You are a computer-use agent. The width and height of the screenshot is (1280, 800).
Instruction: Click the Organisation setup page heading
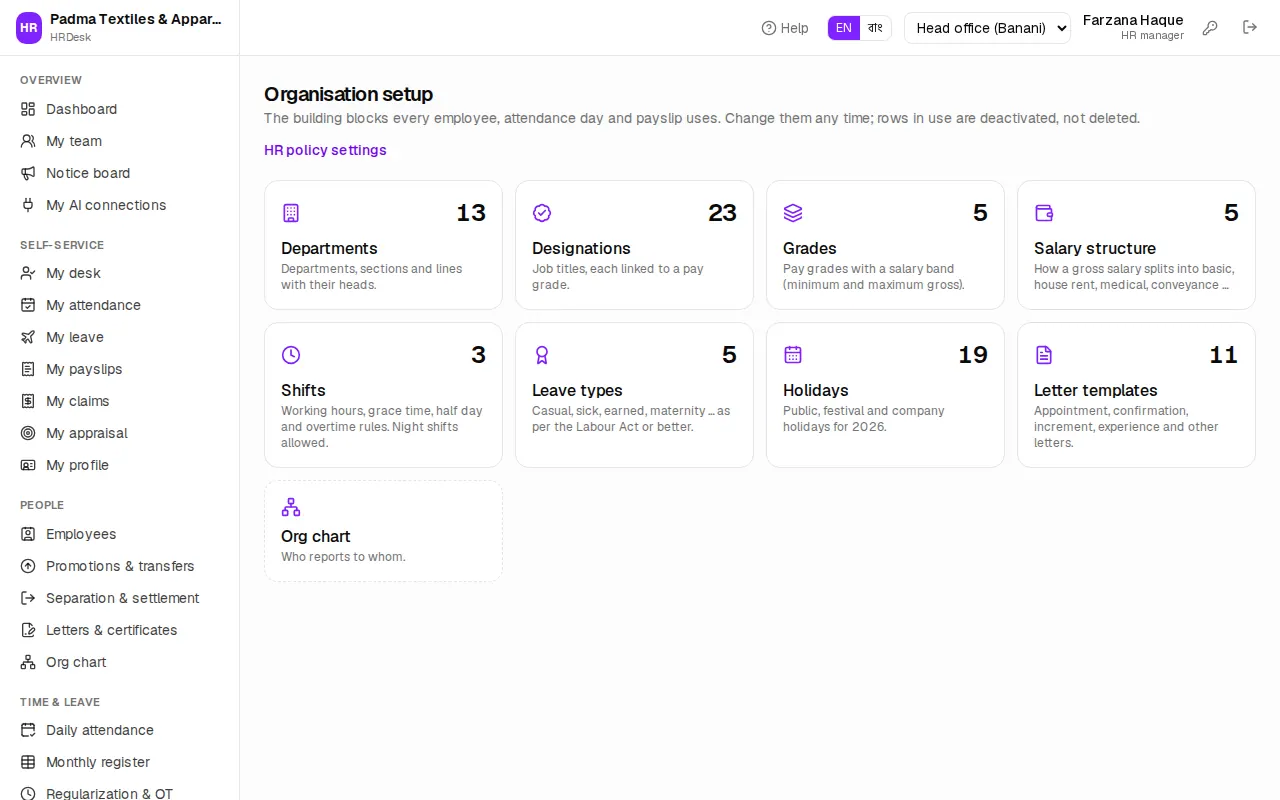pyautogui.click(x=348, y=94)
